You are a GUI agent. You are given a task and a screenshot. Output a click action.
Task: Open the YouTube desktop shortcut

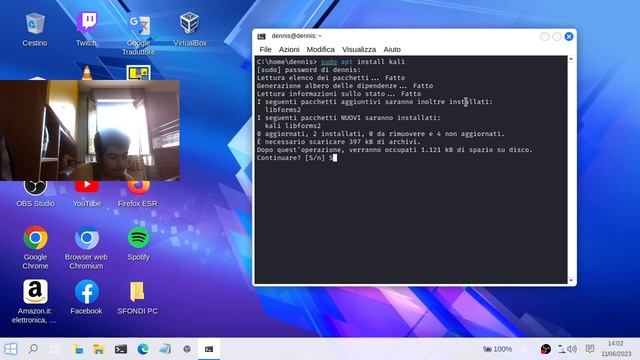87,194
